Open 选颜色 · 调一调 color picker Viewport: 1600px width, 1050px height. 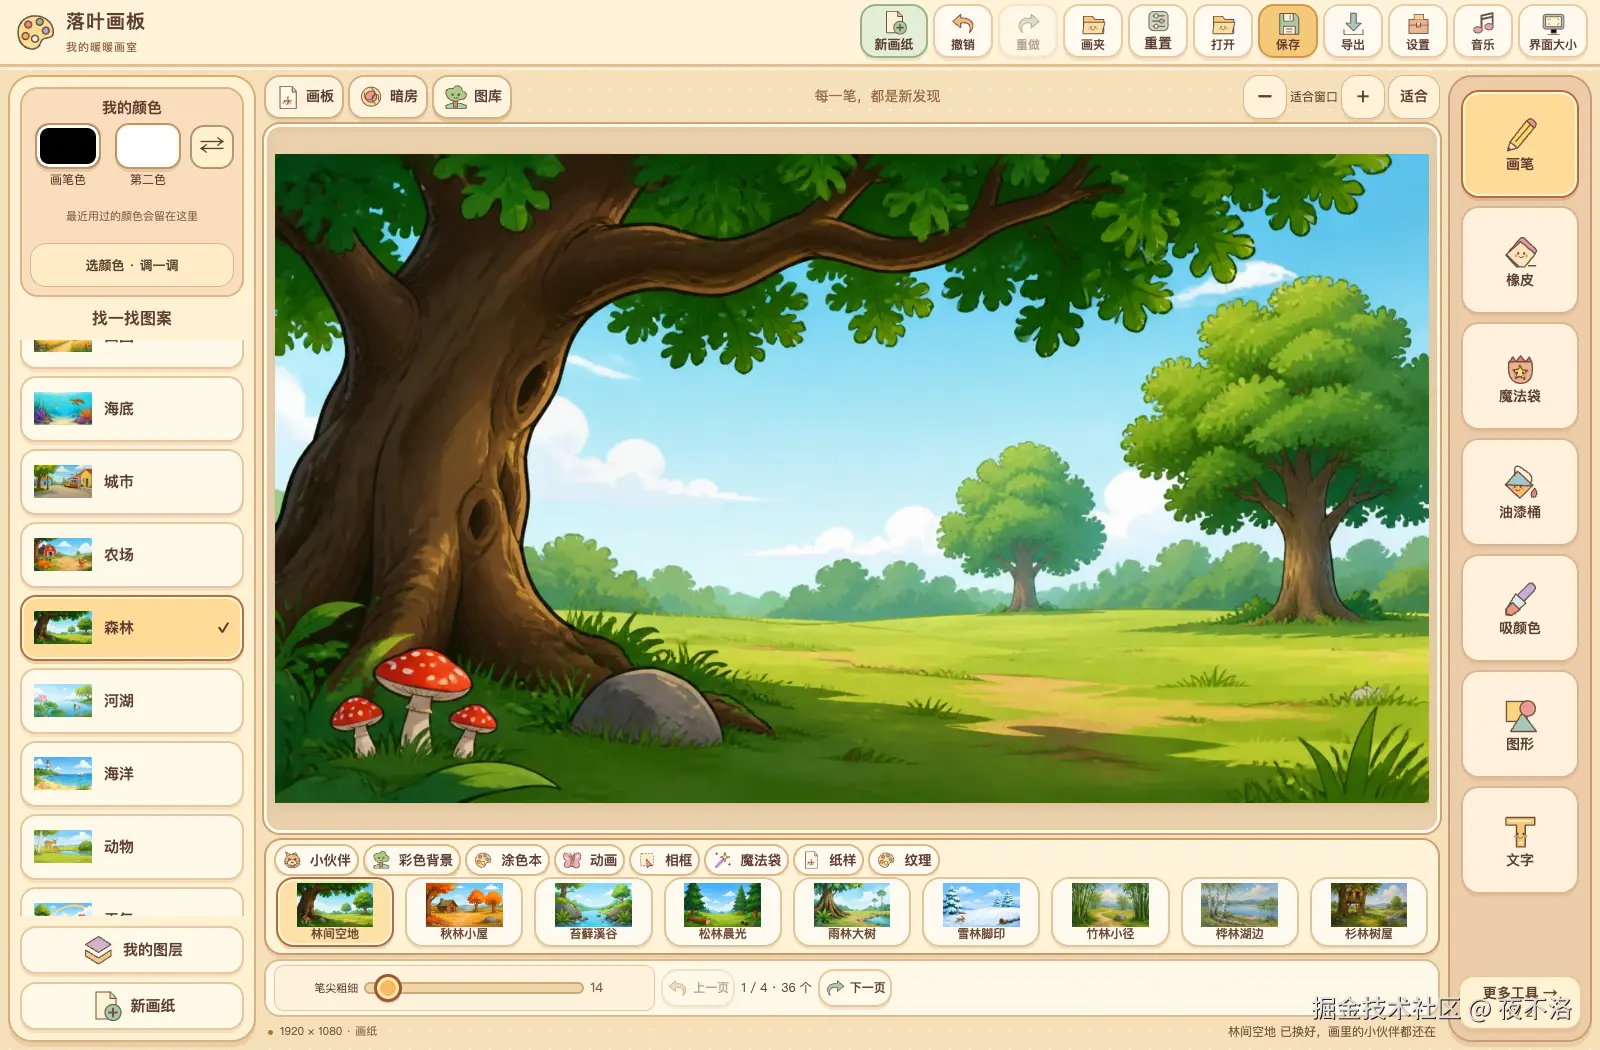[x=132, y=266]
